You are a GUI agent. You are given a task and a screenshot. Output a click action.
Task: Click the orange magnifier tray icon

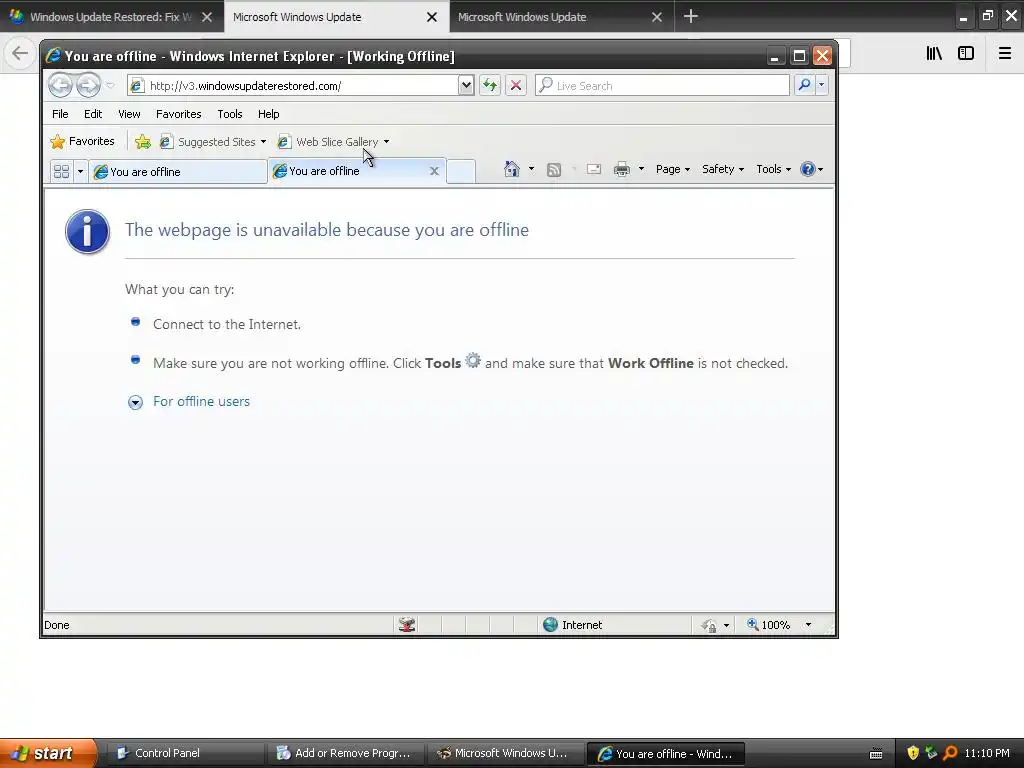click(950, 753)
